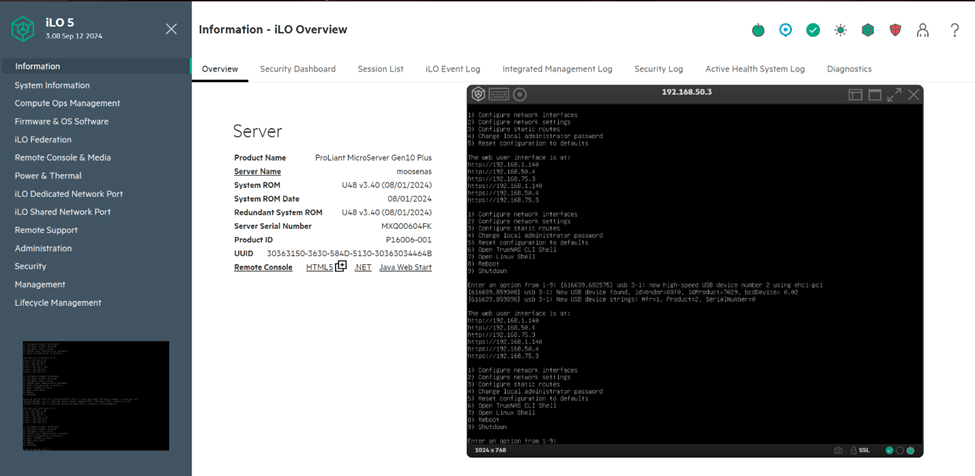Click the console power button icon

[x=910, y=450]
